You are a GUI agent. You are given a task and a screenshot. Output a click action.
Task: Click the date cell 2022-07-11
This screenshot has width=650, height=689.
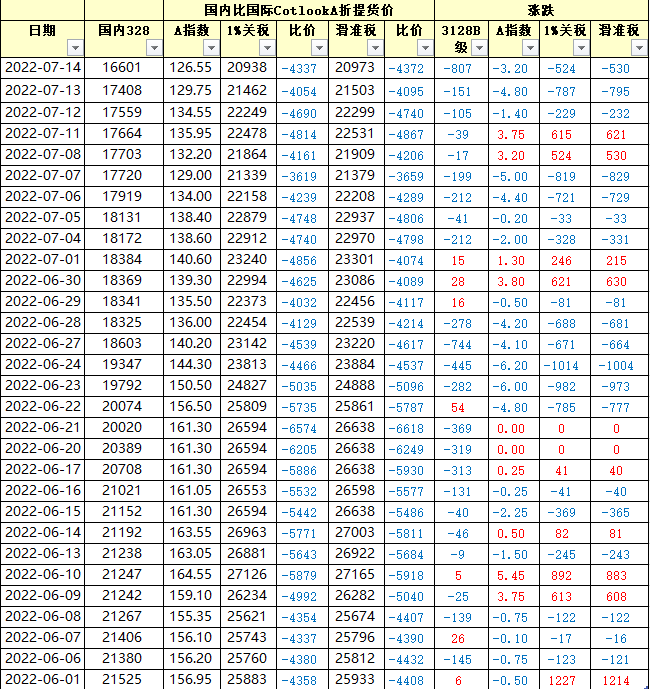click(43, 134)
